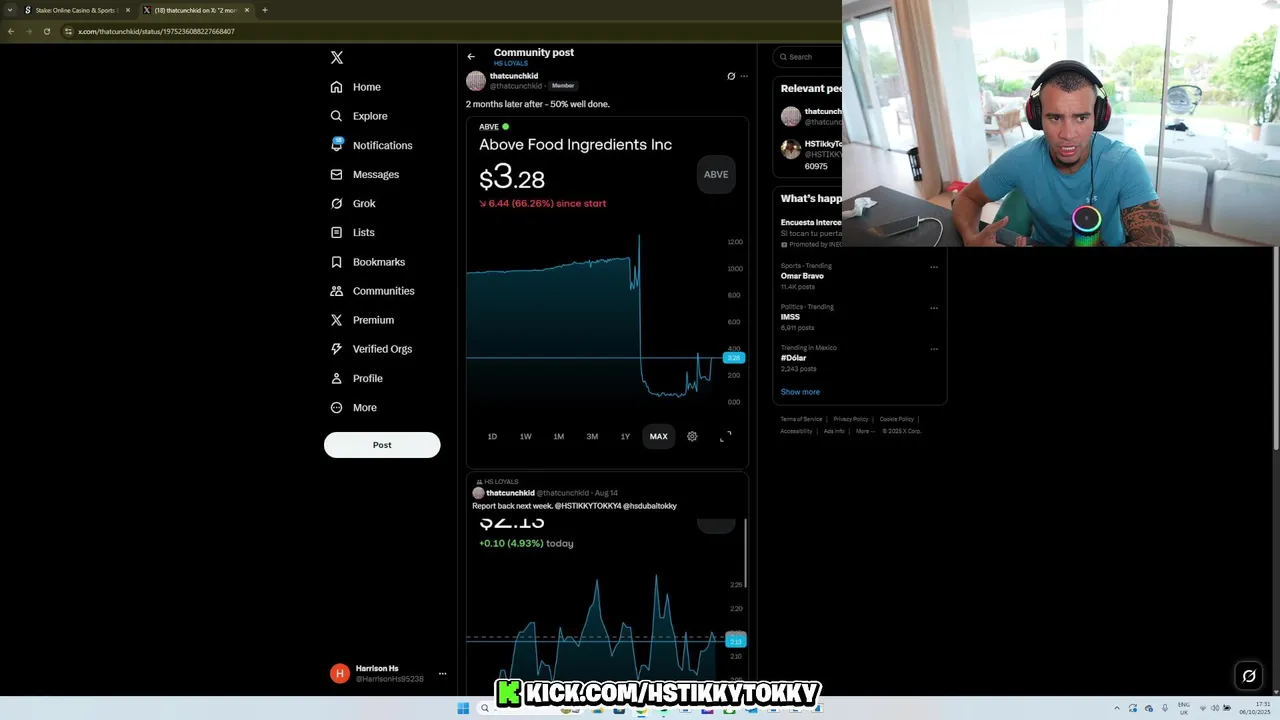Screen dimensions: 1280x720
Task: Click the Harrison Hs profile avatar
Action: [x=340, y=674]
